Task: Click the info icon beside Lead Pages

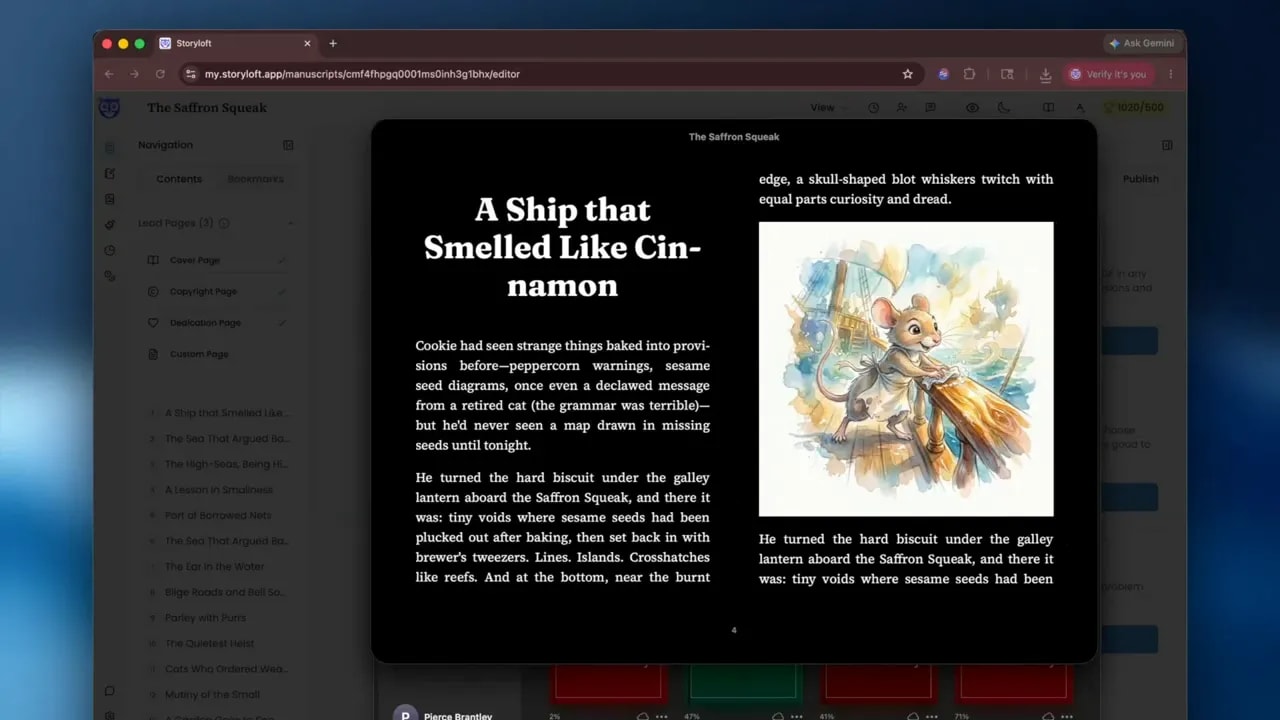Action: coord(224,224)
